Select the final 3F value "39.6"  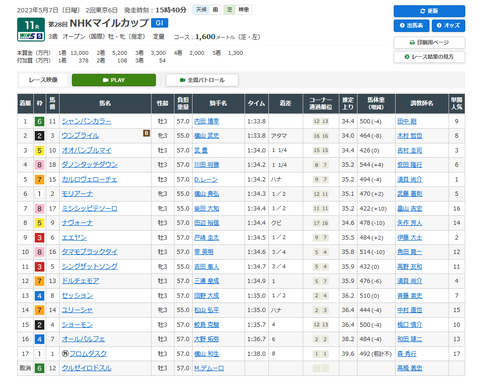click(x=348, y=353)
